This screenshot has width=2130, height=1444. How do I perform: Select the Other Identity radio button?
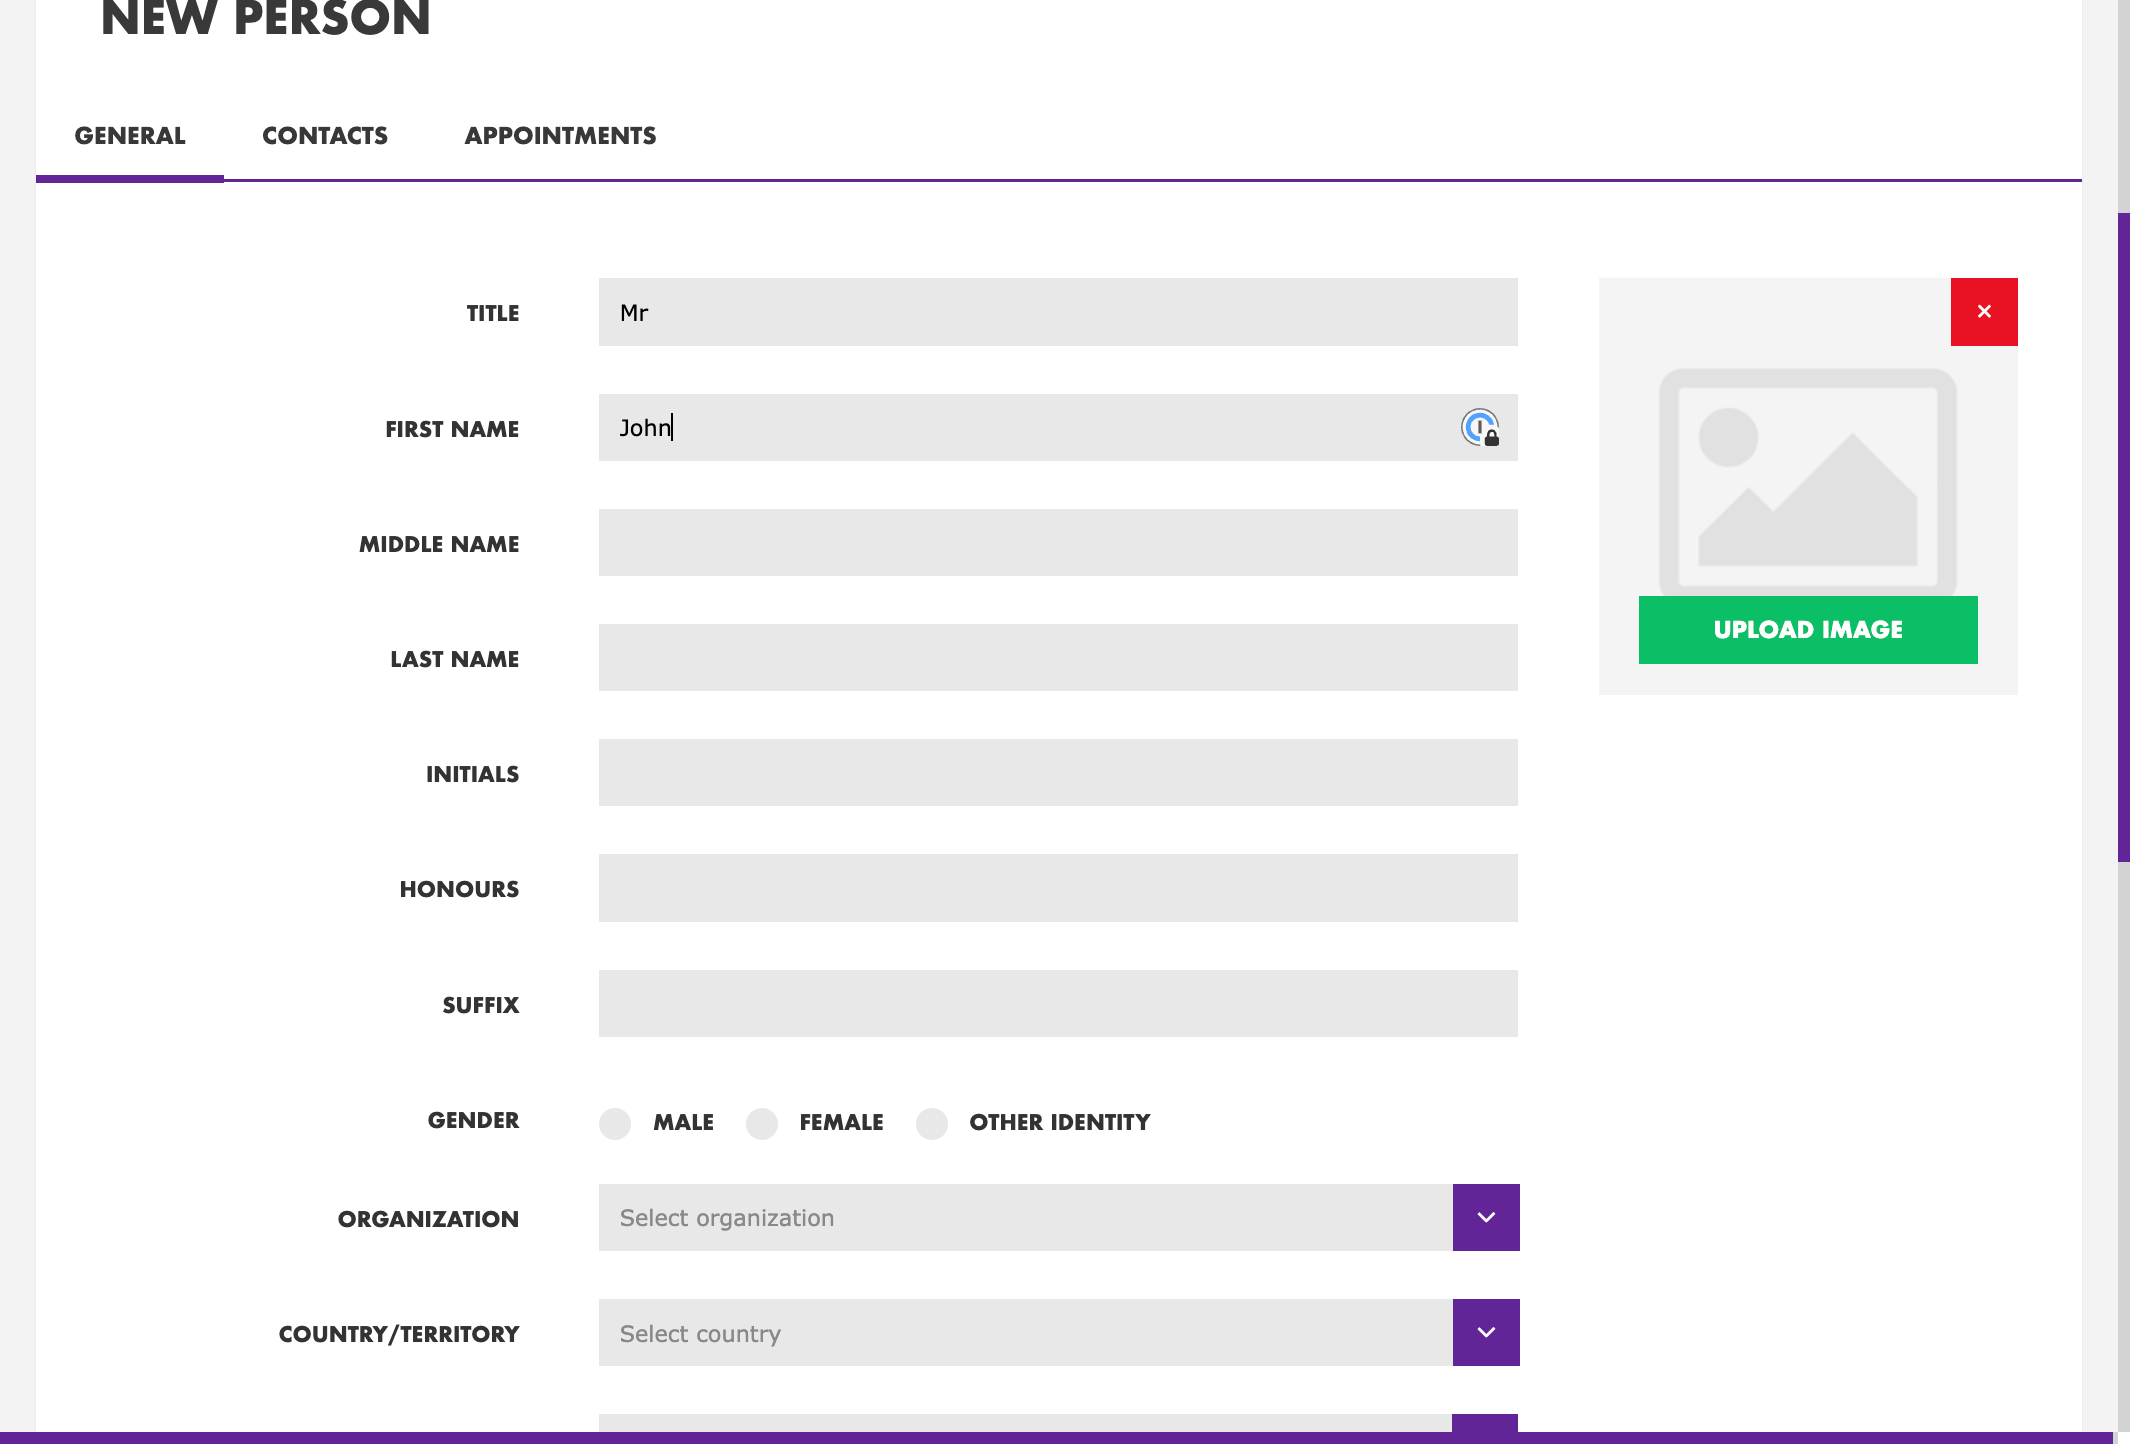(x=932, y=1123)
